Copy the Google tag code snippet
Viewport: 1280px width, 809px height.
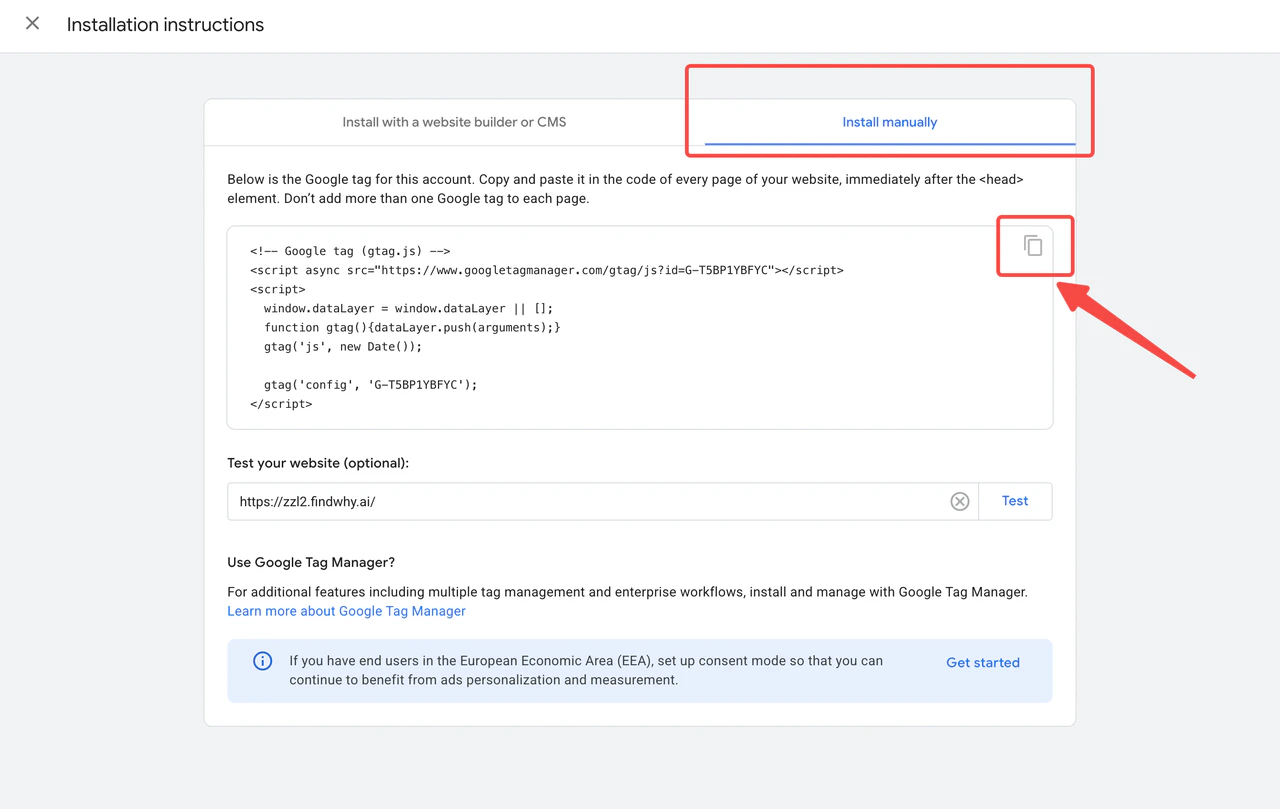1033,245
